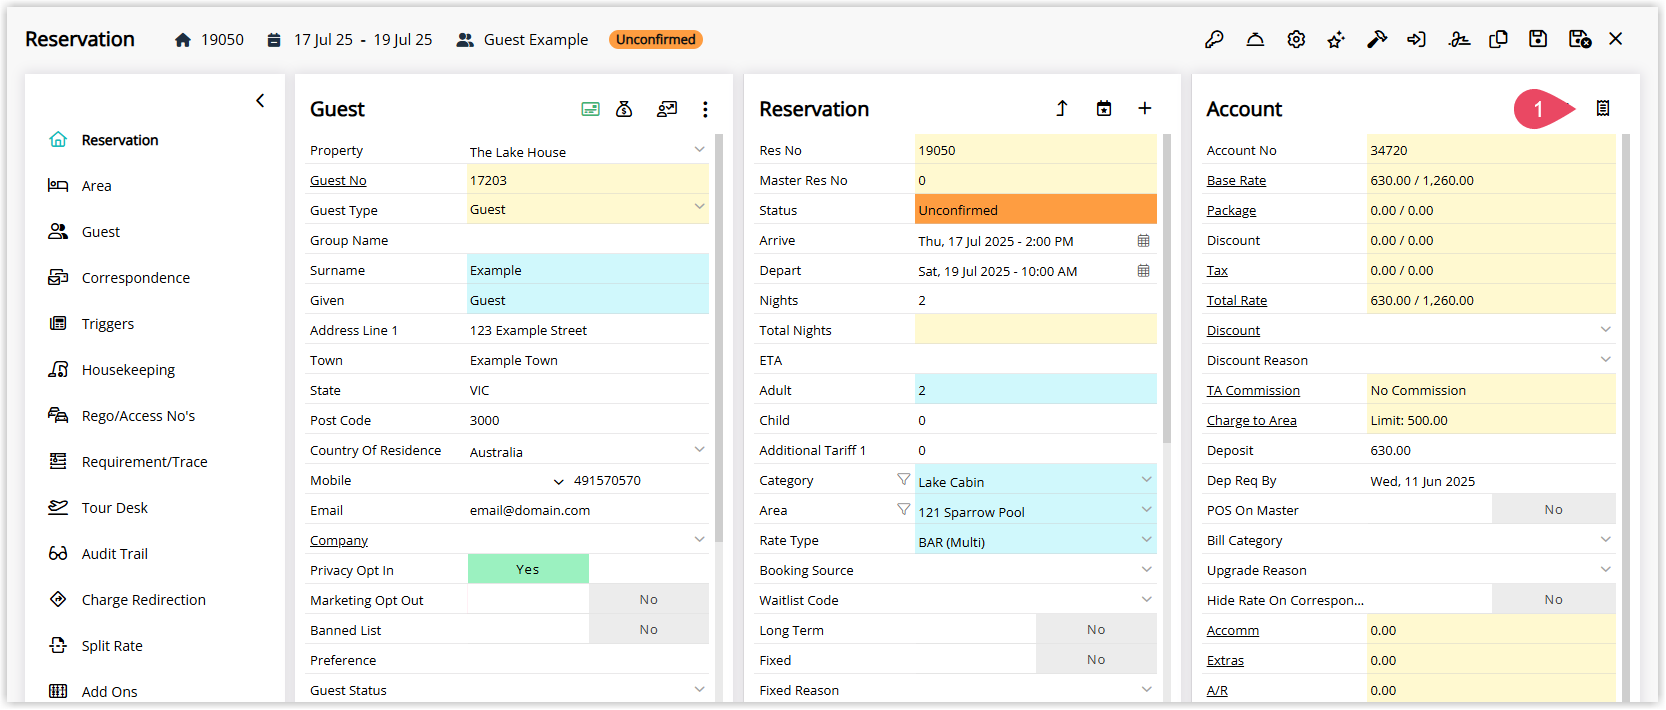Expand Country Of Residence dropdown
The image size is (1666, 710).
tap(699, 449)
